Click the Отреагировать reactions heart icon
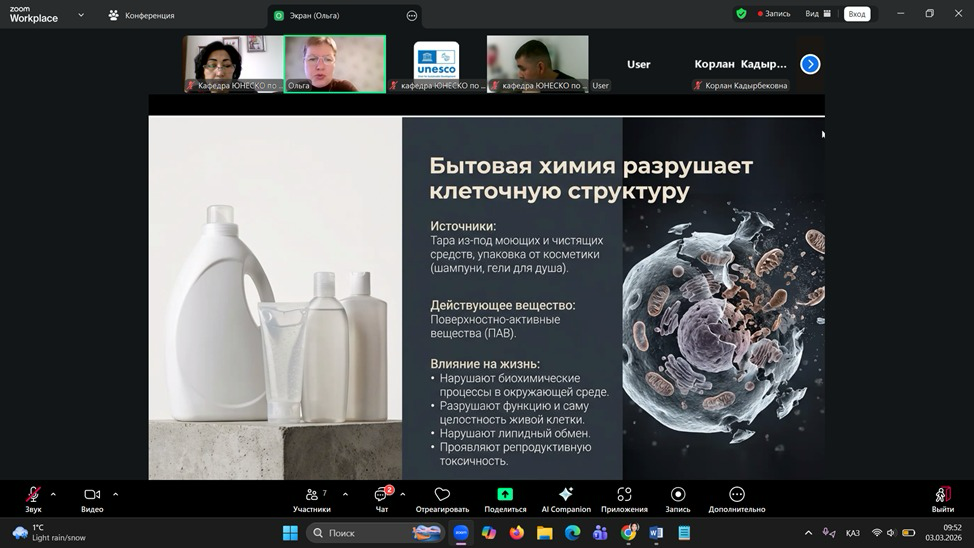974x548 pixels. pyautogui.click(x=442, y=495)
